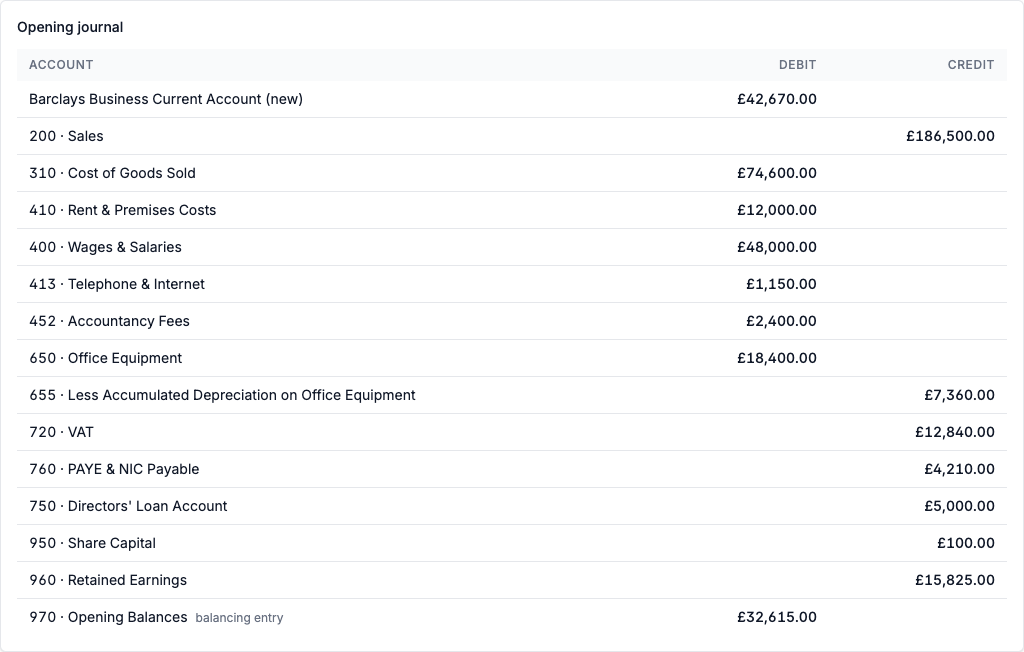This screenshot has width=1024, height=652.
Task: Click the Opening journal heading
Action: (x=70, y=27)
